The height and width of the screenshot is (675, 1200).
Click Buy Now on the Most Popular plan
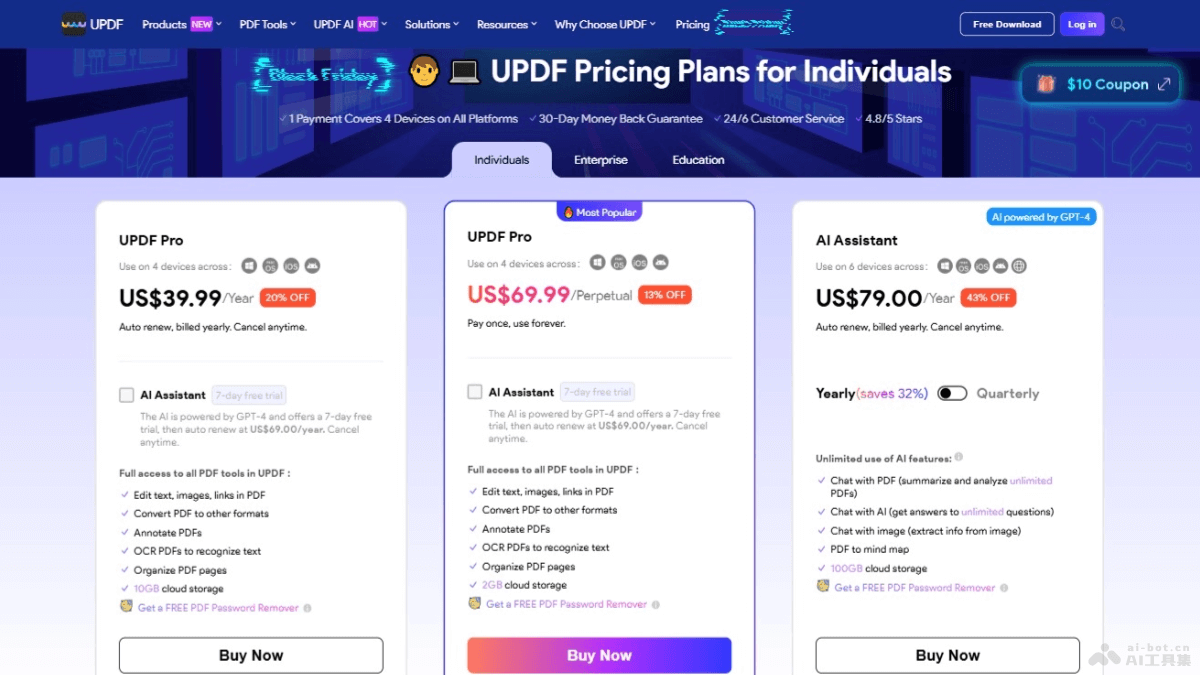click(x=598, y=655)
